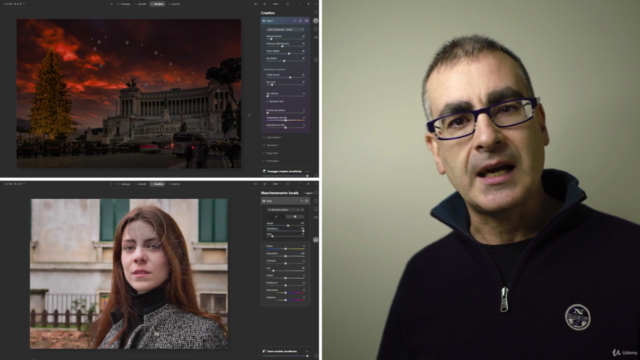Open the zoom percentage dropdown in bottom window
The height and width of the screenshot is (360, 640).
276,184
